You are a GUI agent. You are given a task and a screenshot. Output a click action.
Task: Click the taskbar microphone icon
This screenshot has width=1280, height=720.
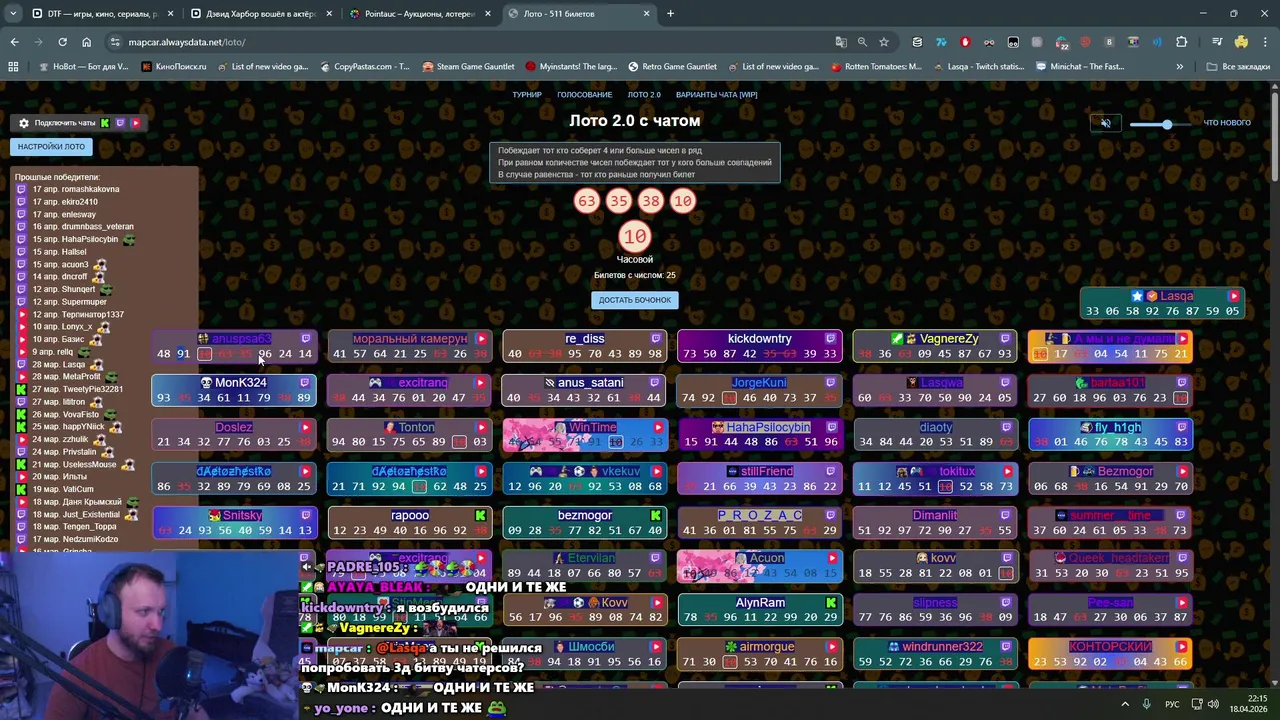click(1147, 704)
